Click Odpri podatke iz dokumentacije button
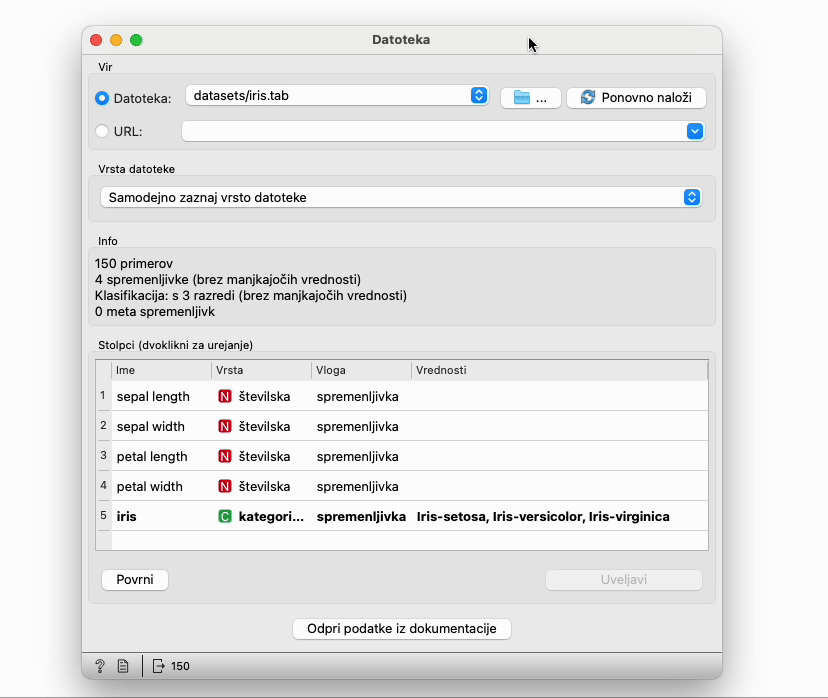828x698 pixels. (x=402, y=628)
